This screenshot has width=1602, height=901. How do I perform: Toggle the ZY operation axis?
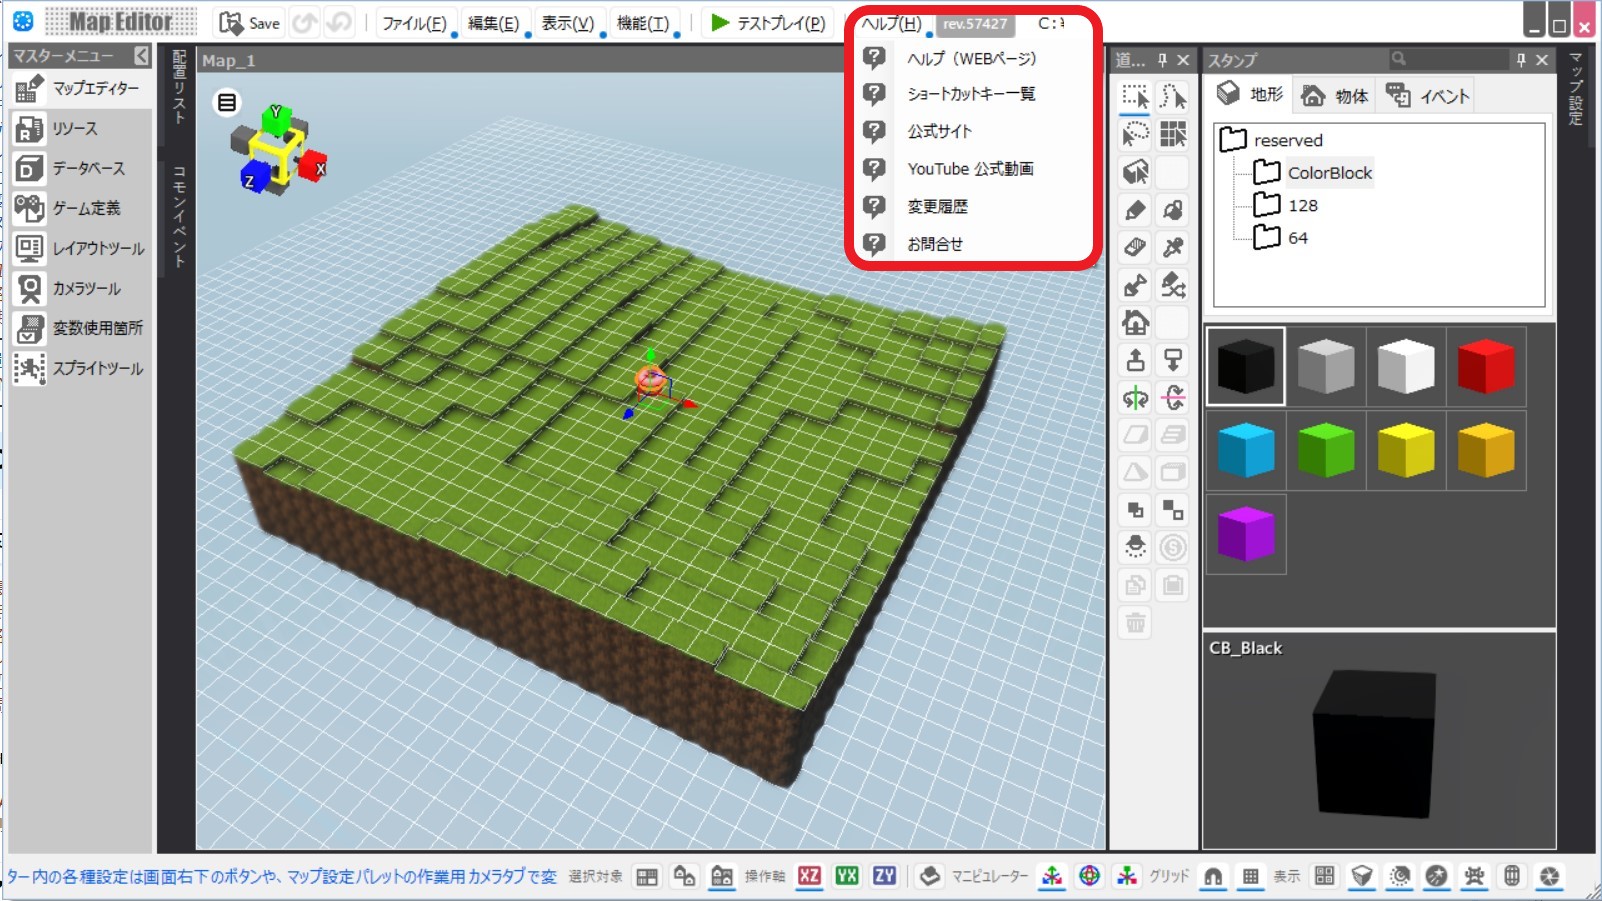click(884, 876)
